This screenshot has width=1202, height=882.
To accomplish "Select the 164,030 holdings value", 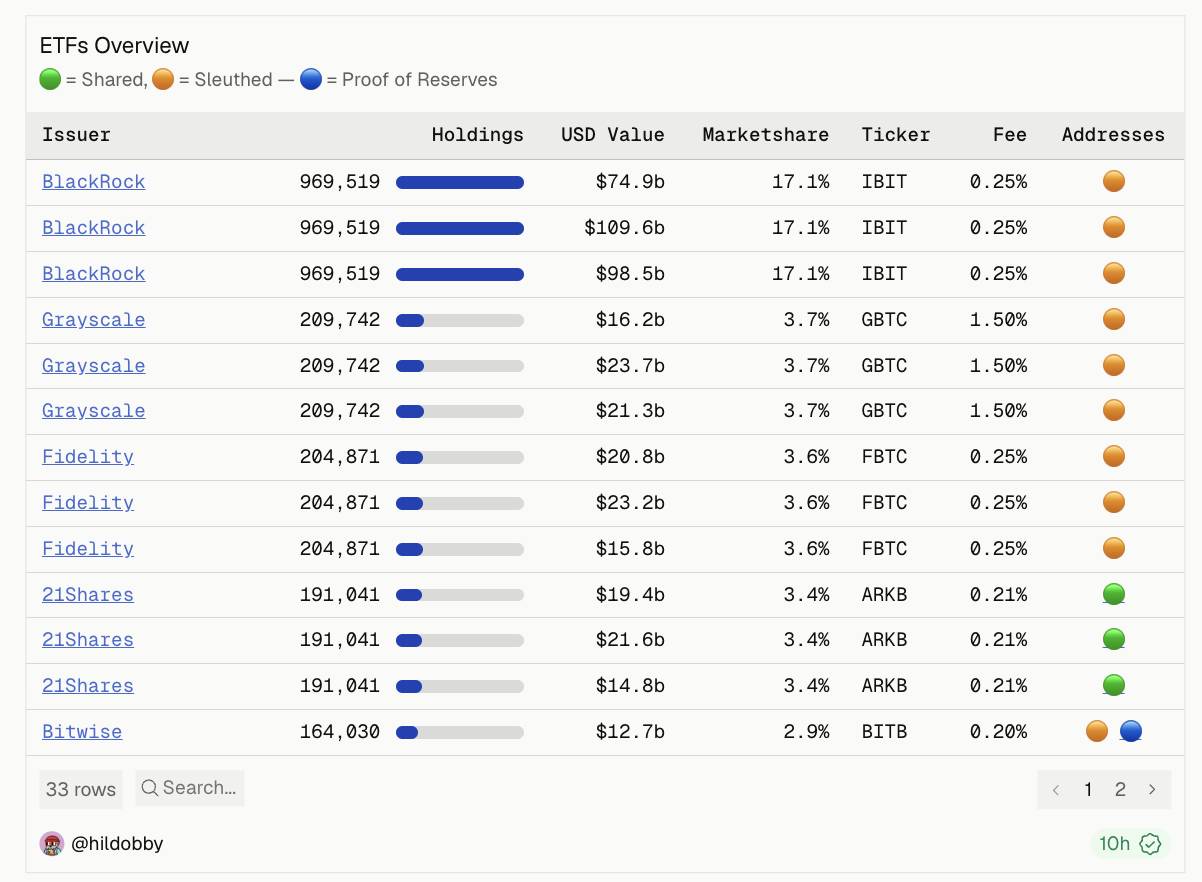I will coord(340,732).
